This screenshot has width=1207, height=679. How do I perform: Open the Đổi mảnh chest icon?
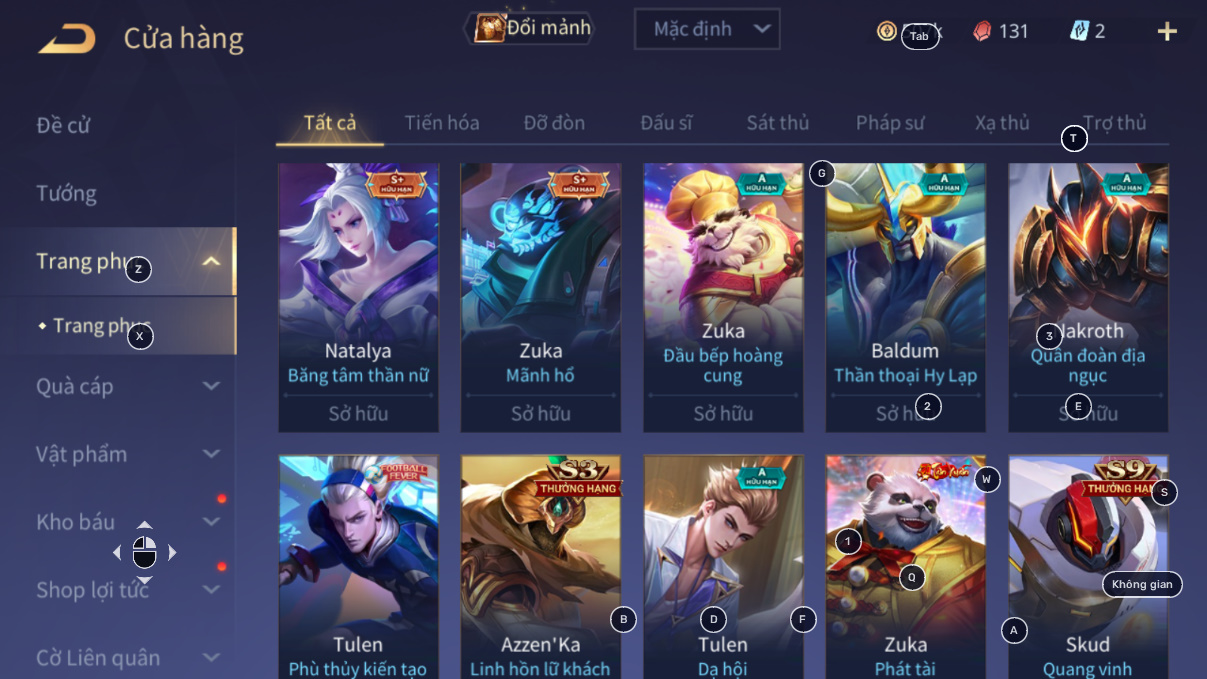click(x=489, y=28)
